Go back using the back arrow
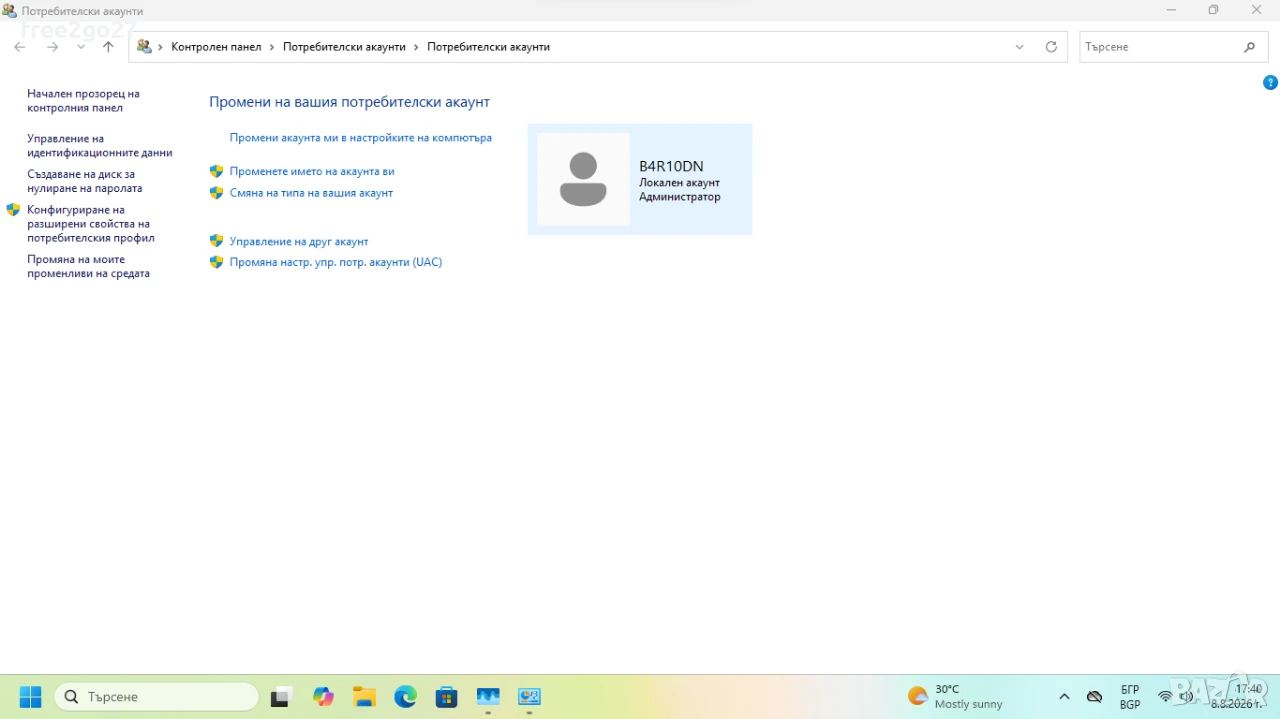The width and height of the screenshot is (1280, 719). [20, 47]
